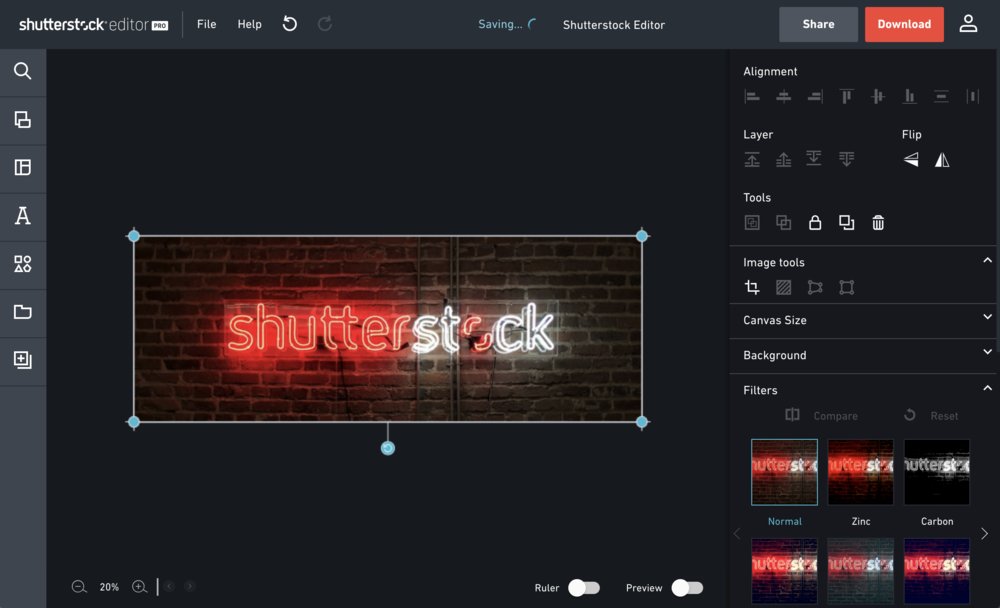Collapse the Filters section
Image resolution: width=1000 pixels, height=608 pixels.
point(987,388)
